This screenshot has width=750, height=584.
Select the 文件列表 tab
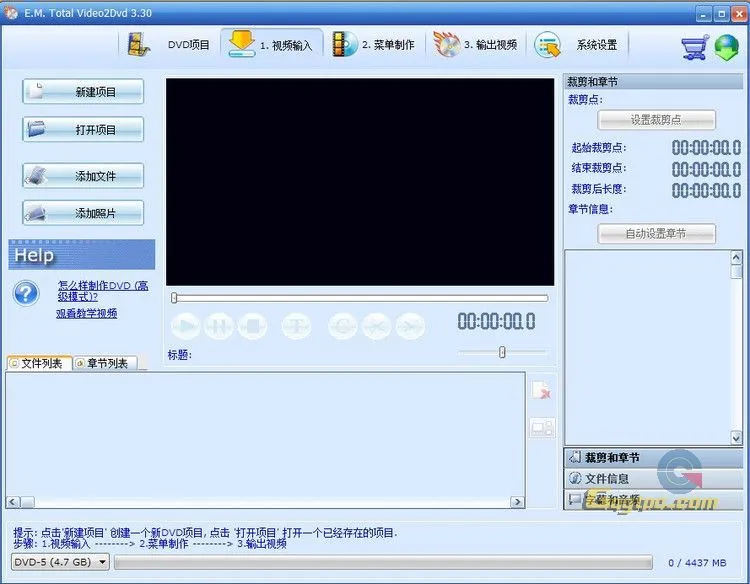(40, 364)
